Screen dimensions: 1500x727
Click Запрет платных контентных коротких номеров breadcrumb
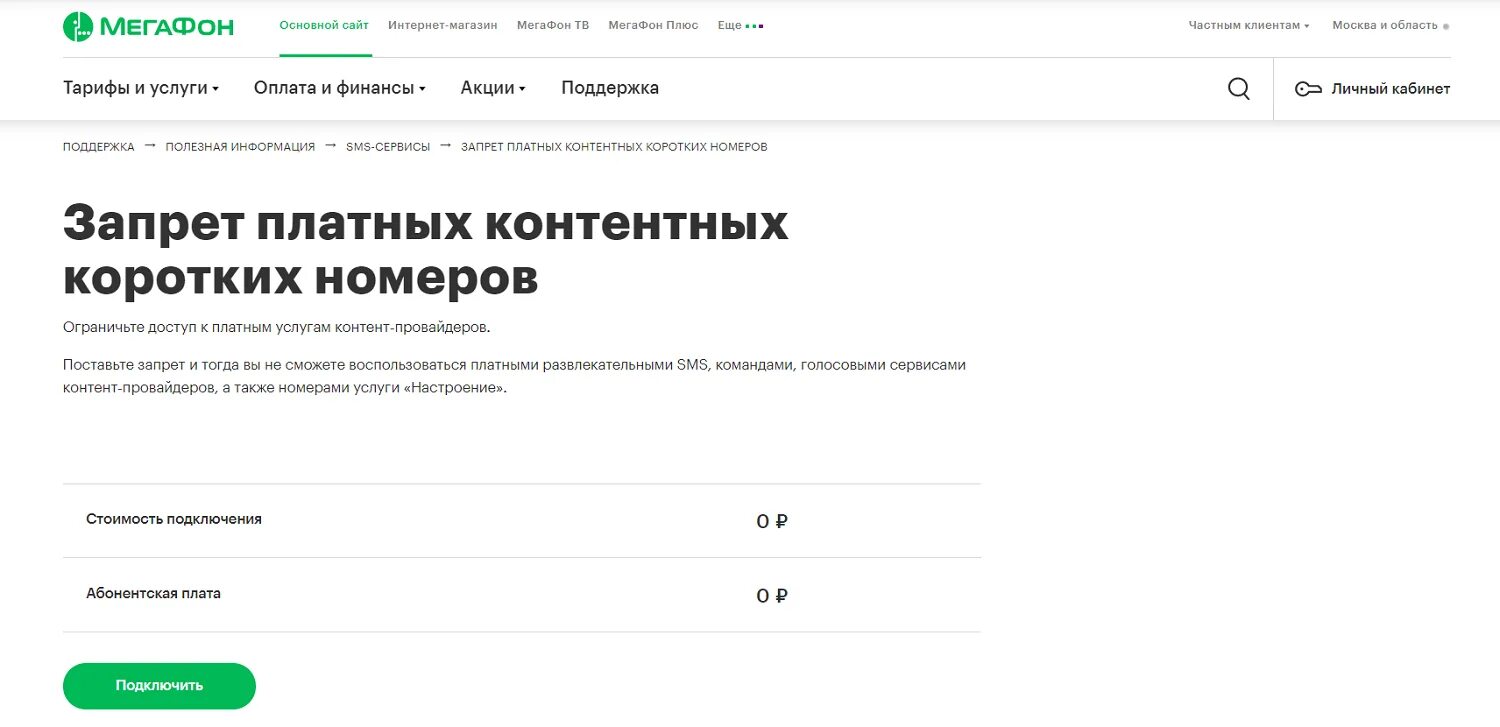pos(614,147)
